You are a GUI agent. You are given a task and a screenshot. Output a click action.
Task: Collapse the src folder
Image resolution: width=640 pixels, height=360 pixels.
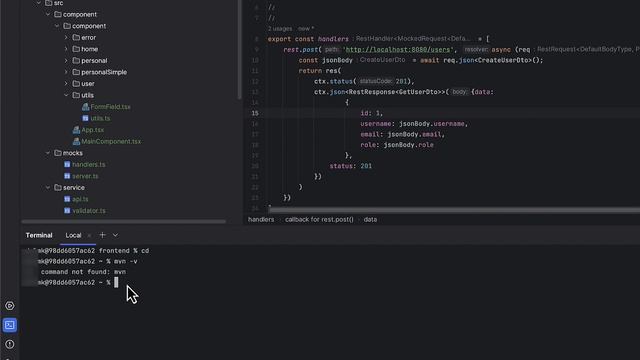[x=39, y=3]
